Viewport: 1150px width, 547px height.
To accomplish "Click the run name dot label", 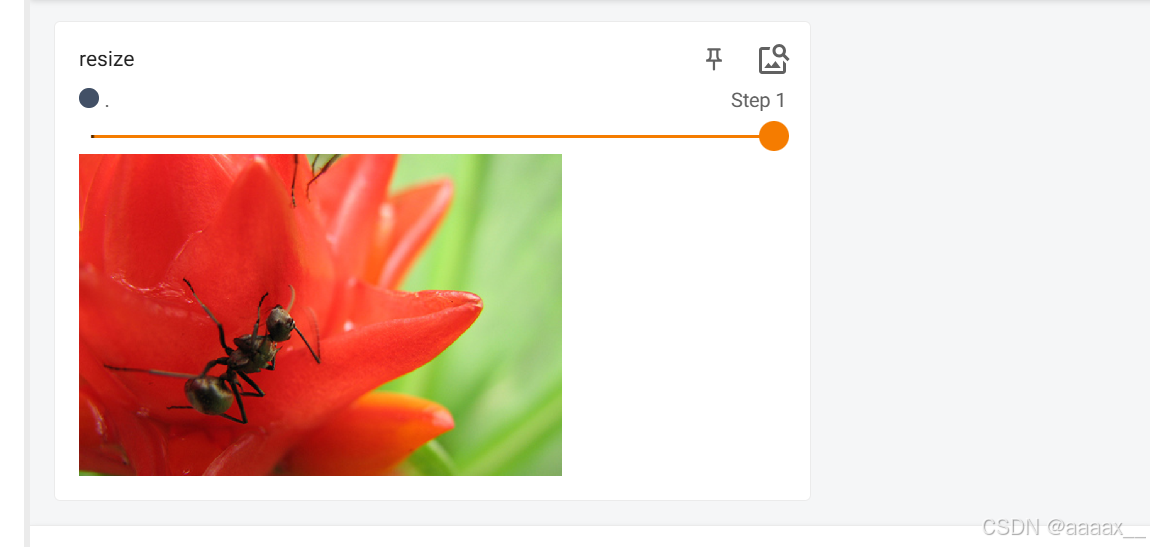I will [107, 104].
